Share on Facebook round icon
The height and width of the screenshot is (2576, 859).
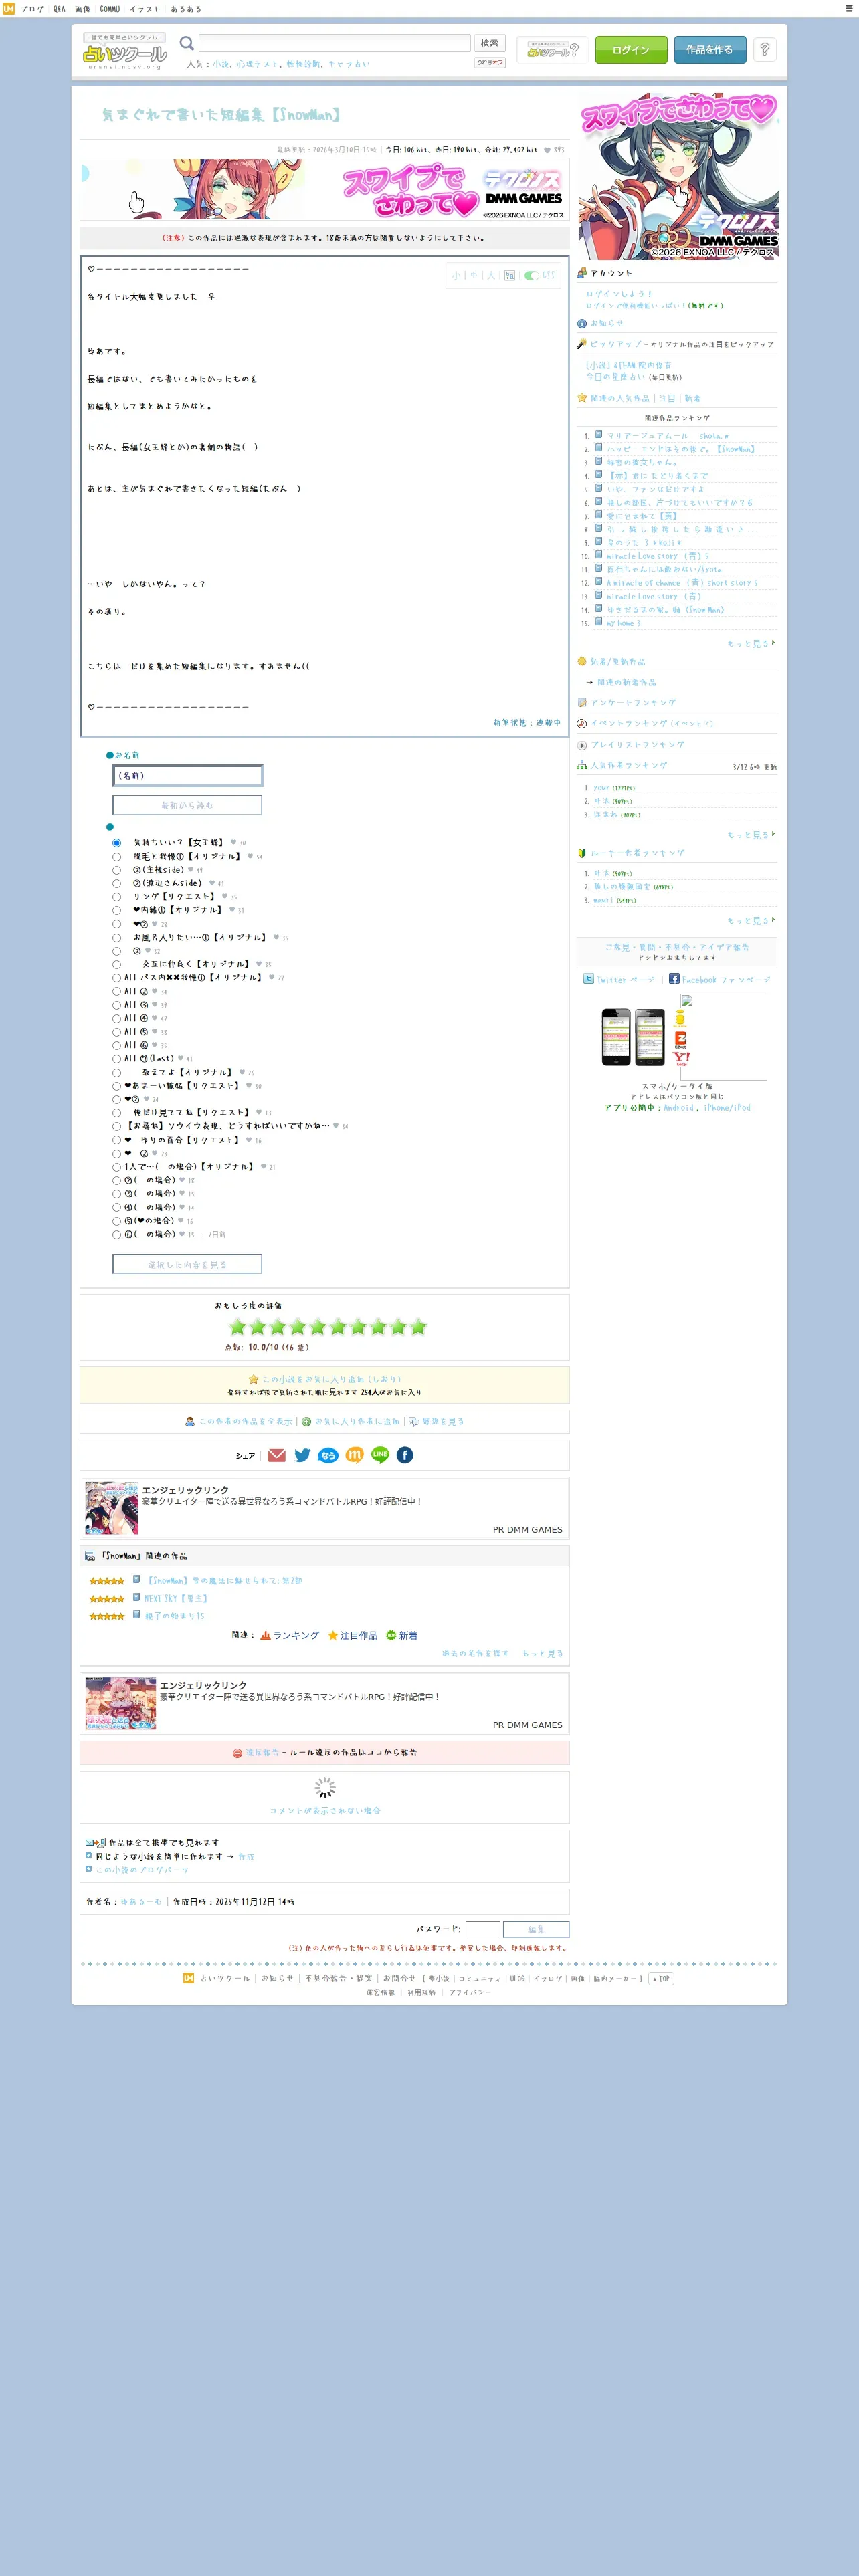[405, 1455]
